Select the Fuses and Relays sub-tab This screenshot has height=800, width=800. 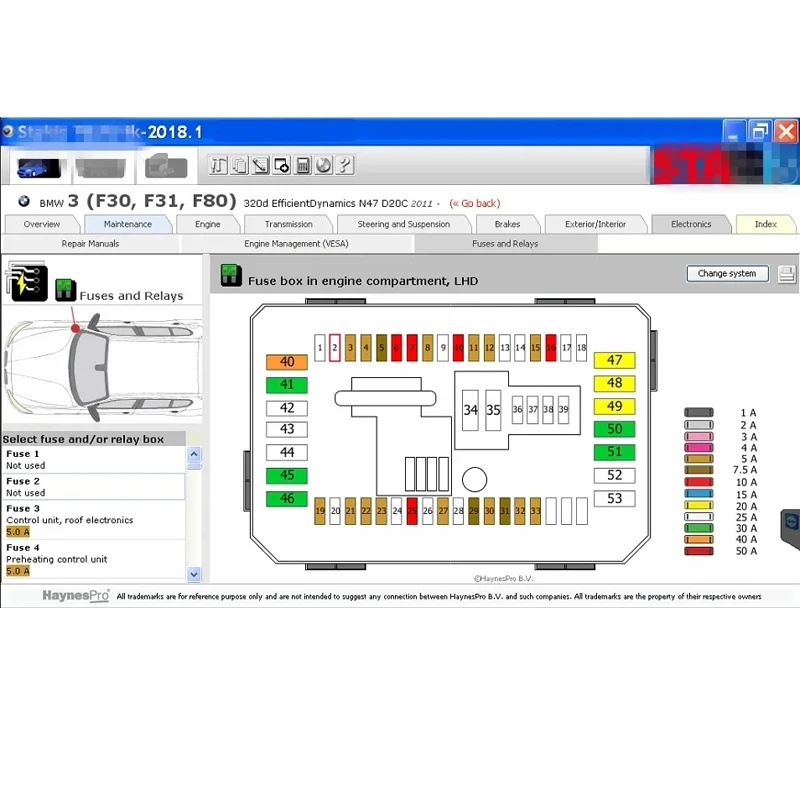[x=505, y=244]
